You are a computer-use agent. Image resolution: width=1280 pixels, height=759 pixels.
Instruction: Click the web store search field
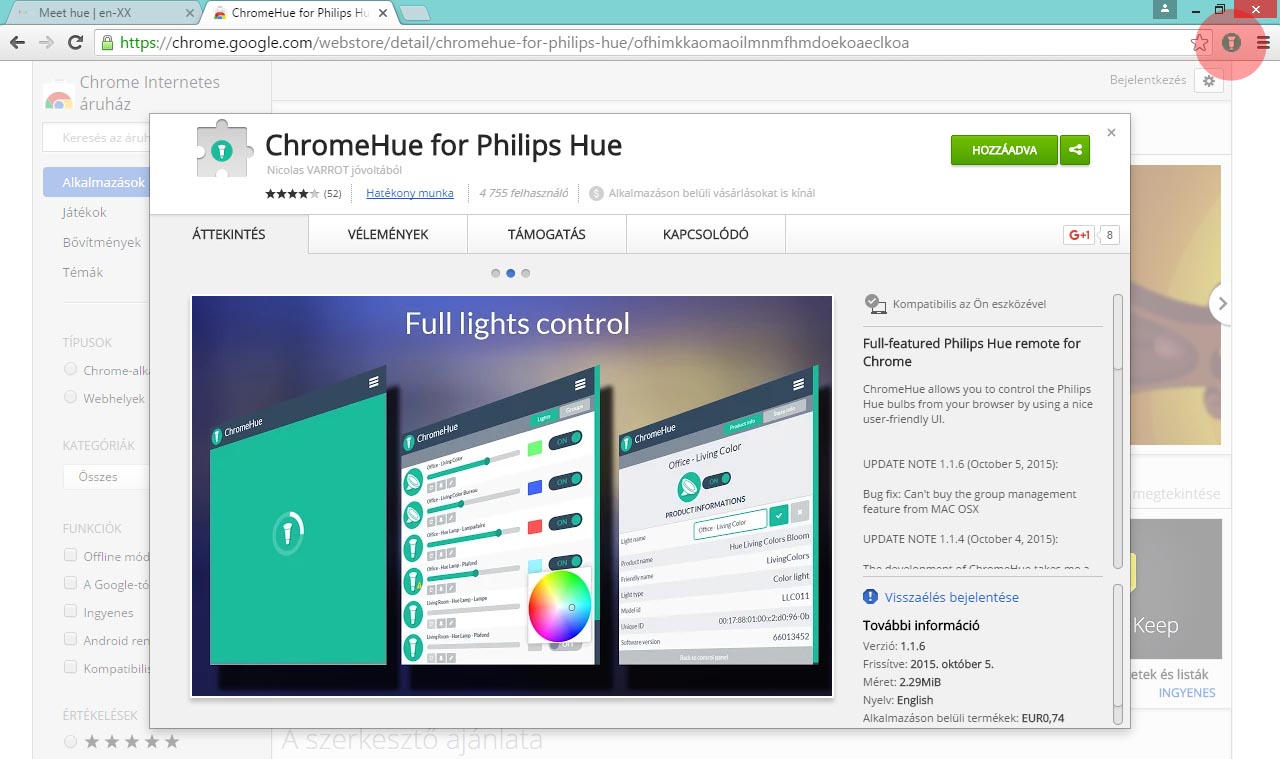[x=96, y=137]
